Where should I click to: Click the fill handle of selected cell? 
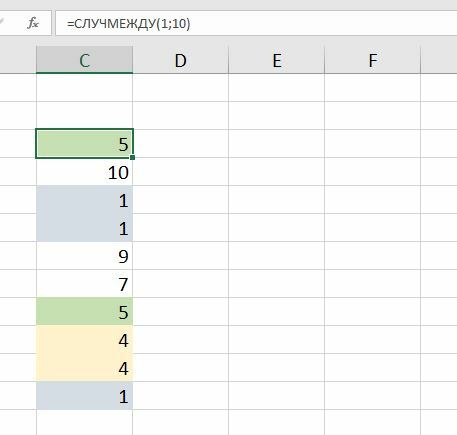tap(133, 157)
